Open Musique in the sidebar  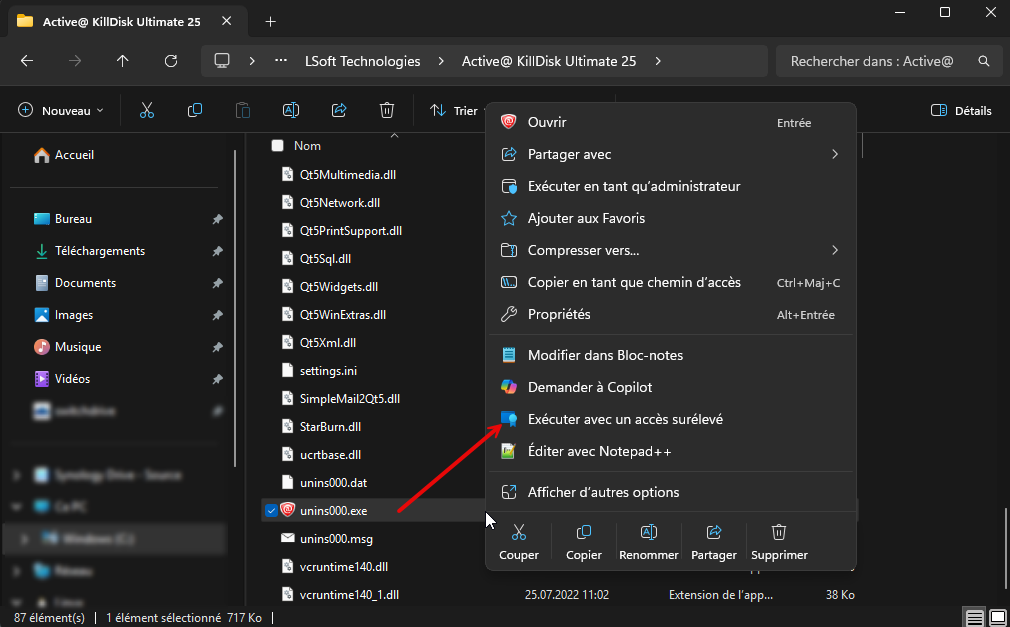pyautogui.click(x=68, y=347)
